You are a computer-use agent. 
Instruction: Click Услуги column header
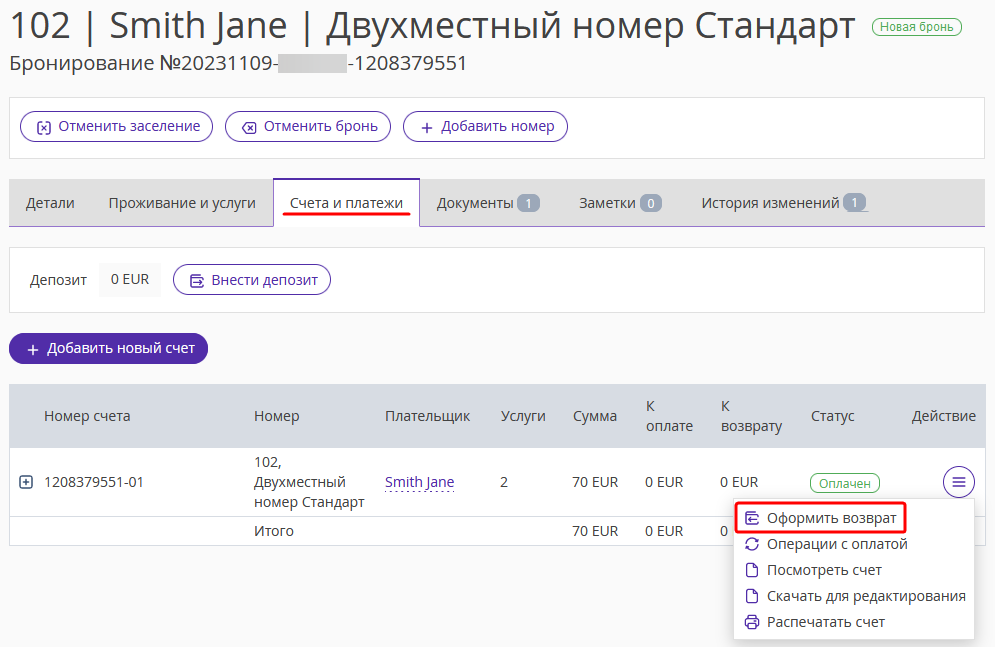click(x=523, y=416)
